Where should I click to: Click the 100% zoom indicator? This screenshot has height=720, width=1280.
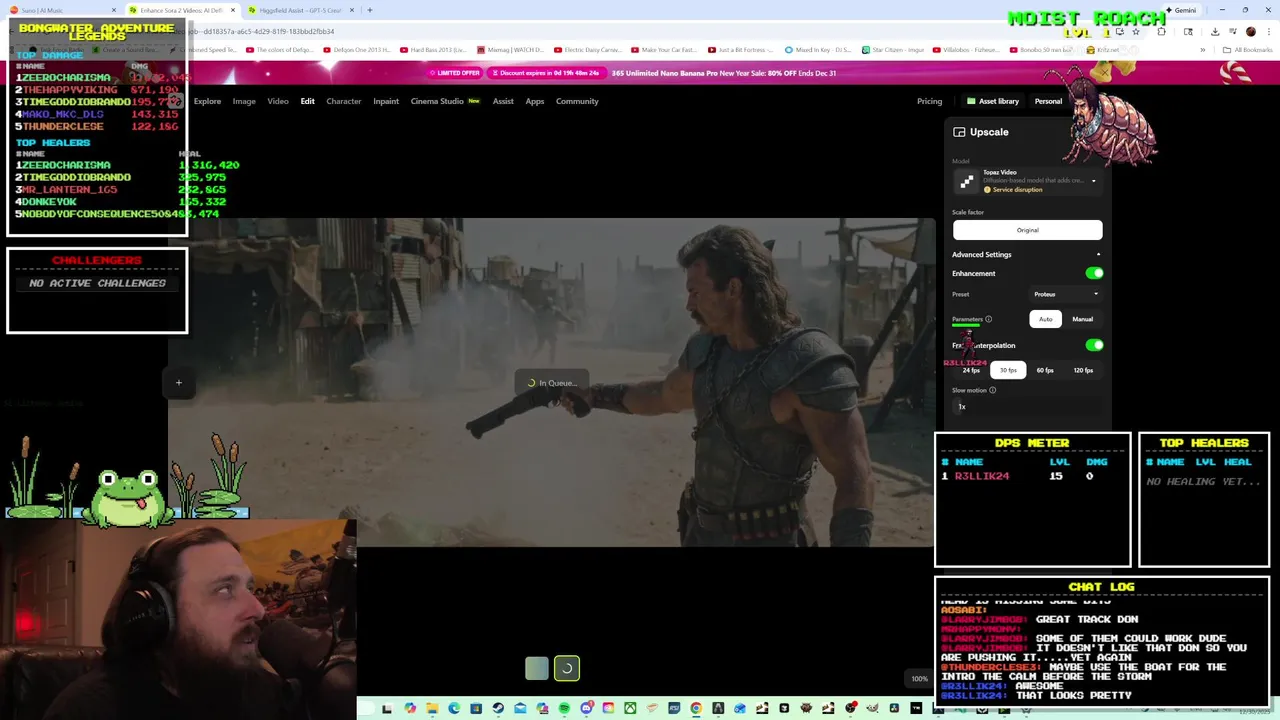pos(919,679)
